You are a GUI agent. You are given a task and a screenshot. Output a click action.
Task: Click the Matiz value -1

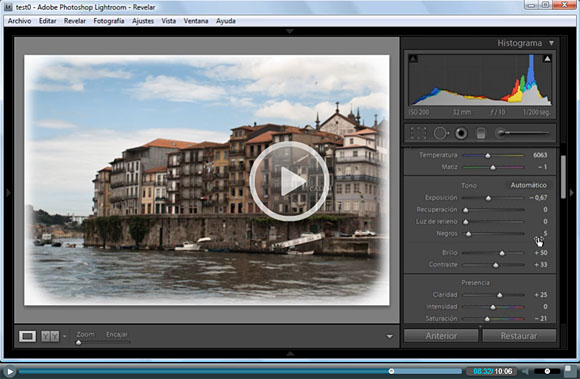542,167
